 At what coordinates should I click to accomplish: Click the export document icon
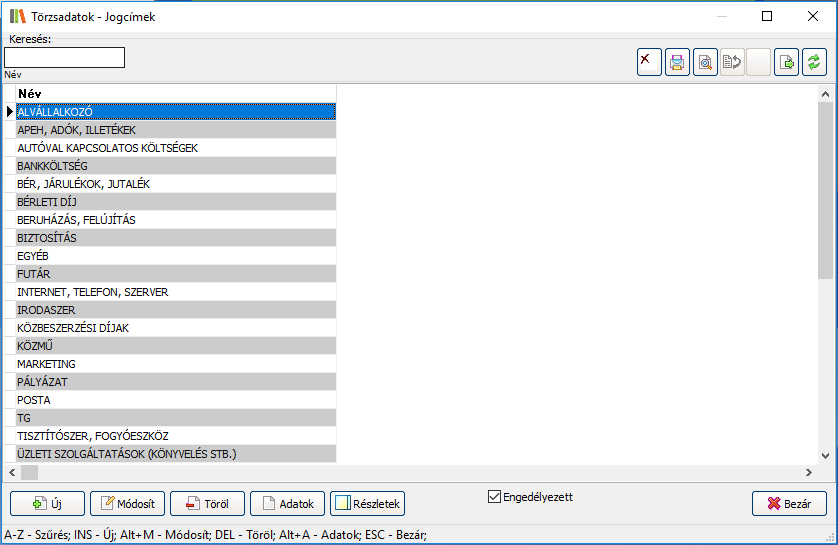click(787, 62)
